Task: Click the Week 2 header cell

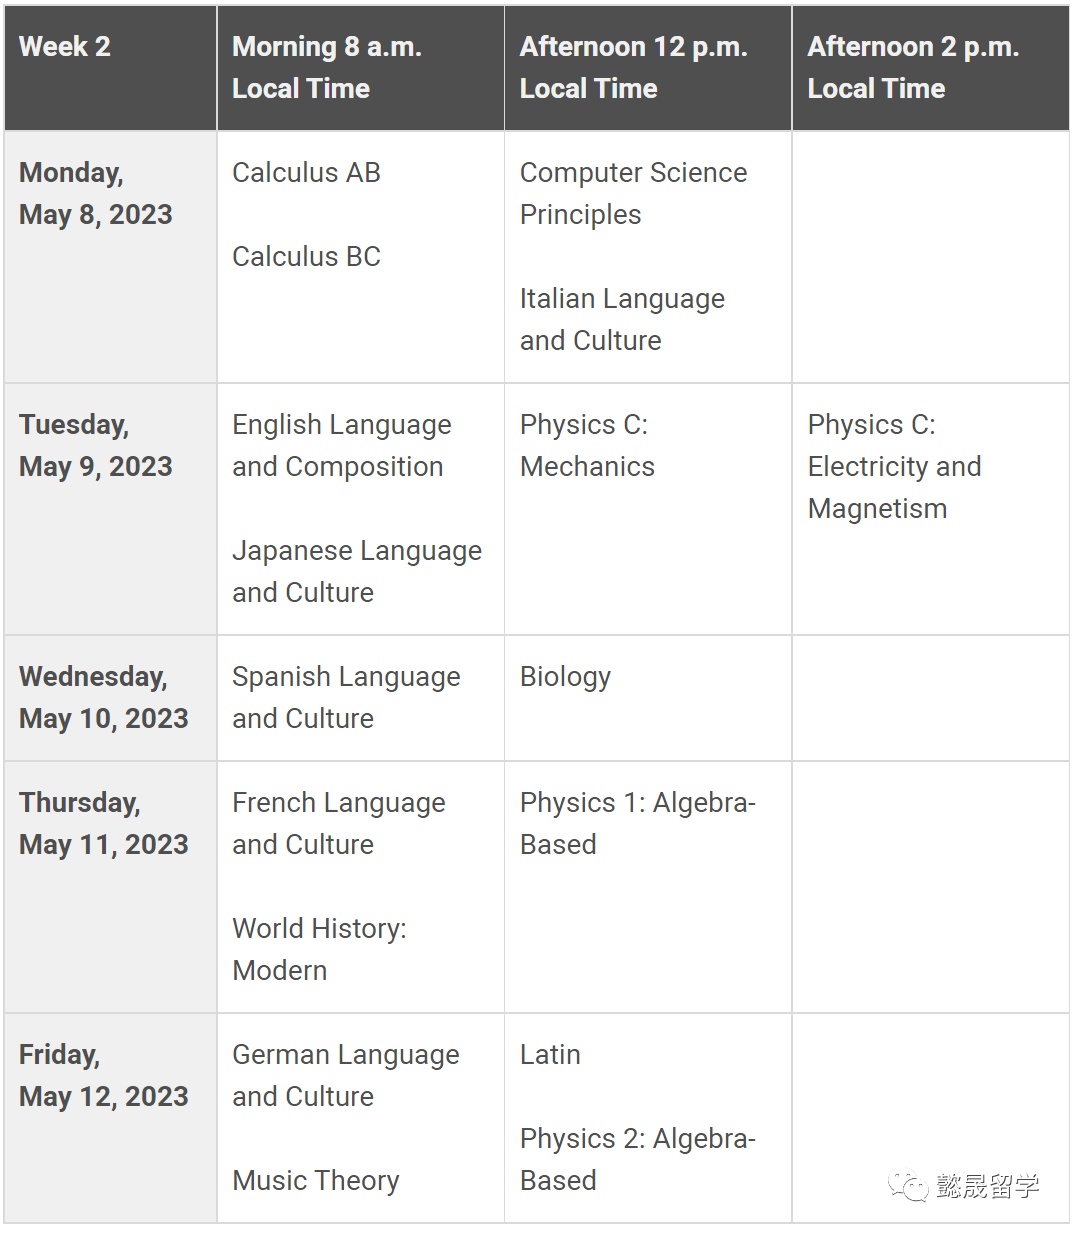Action: (65, 47)
